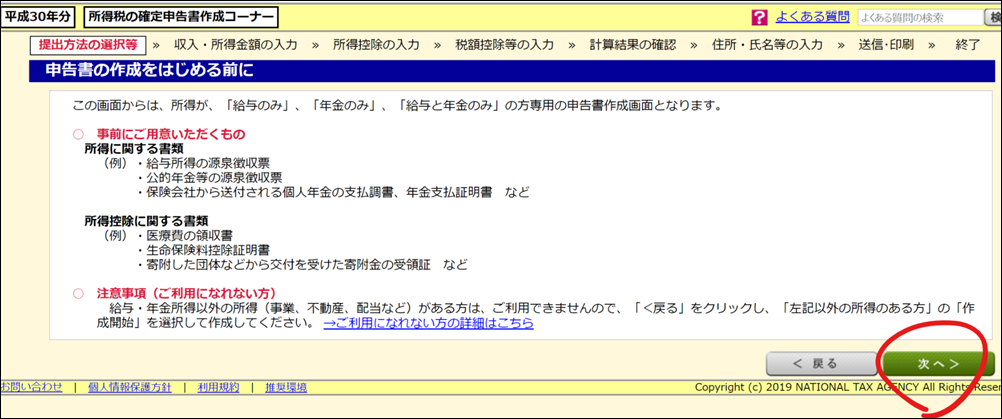
Task: Open ご利用になれない方の詳細はこちら link
Action: click(428, 323)
